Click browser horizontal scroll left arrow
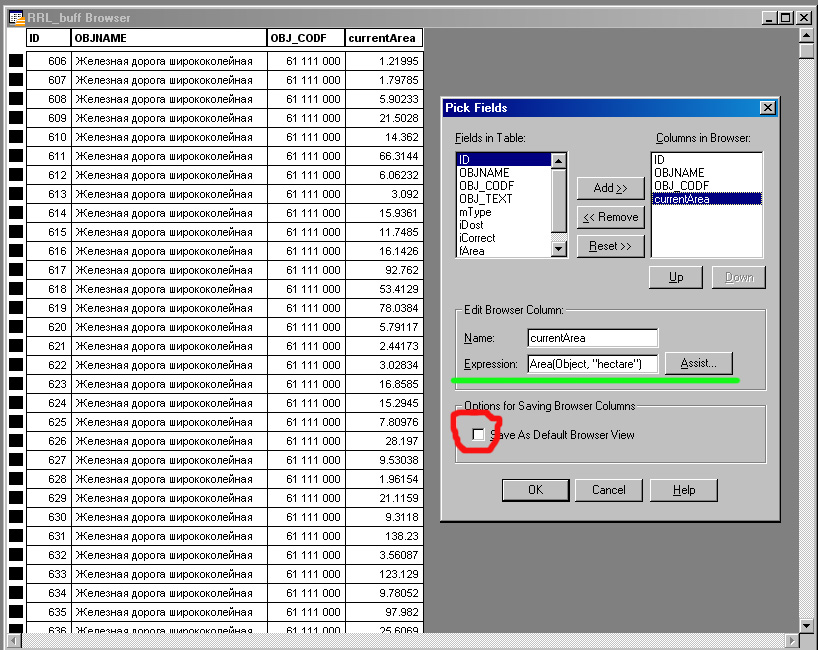 14,641
